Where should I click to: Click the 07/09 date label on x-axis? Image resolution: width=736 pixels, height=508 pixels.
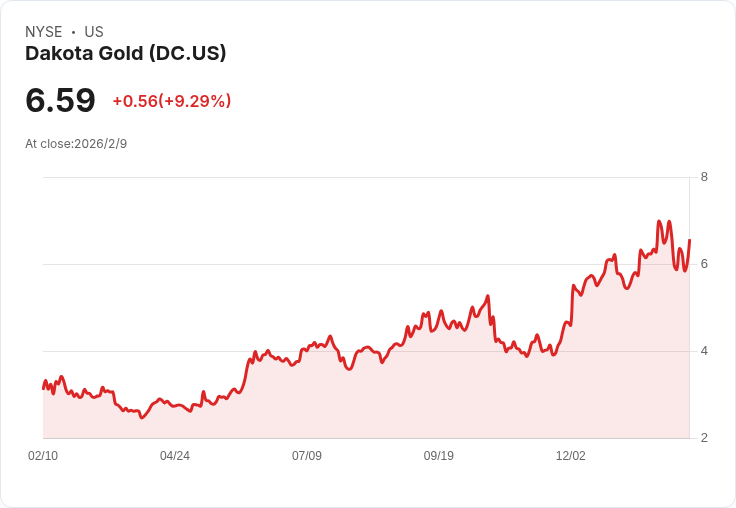click(x=307, y=455)
